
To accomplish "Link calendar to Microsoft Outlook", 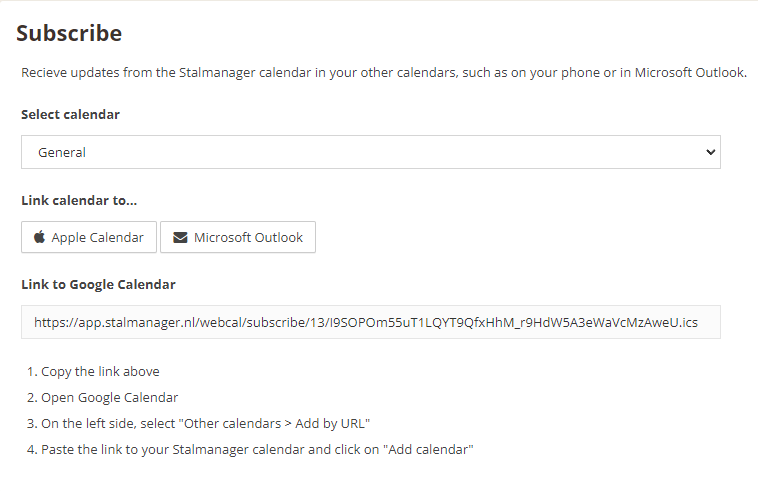I will click(x=238, y=237).
